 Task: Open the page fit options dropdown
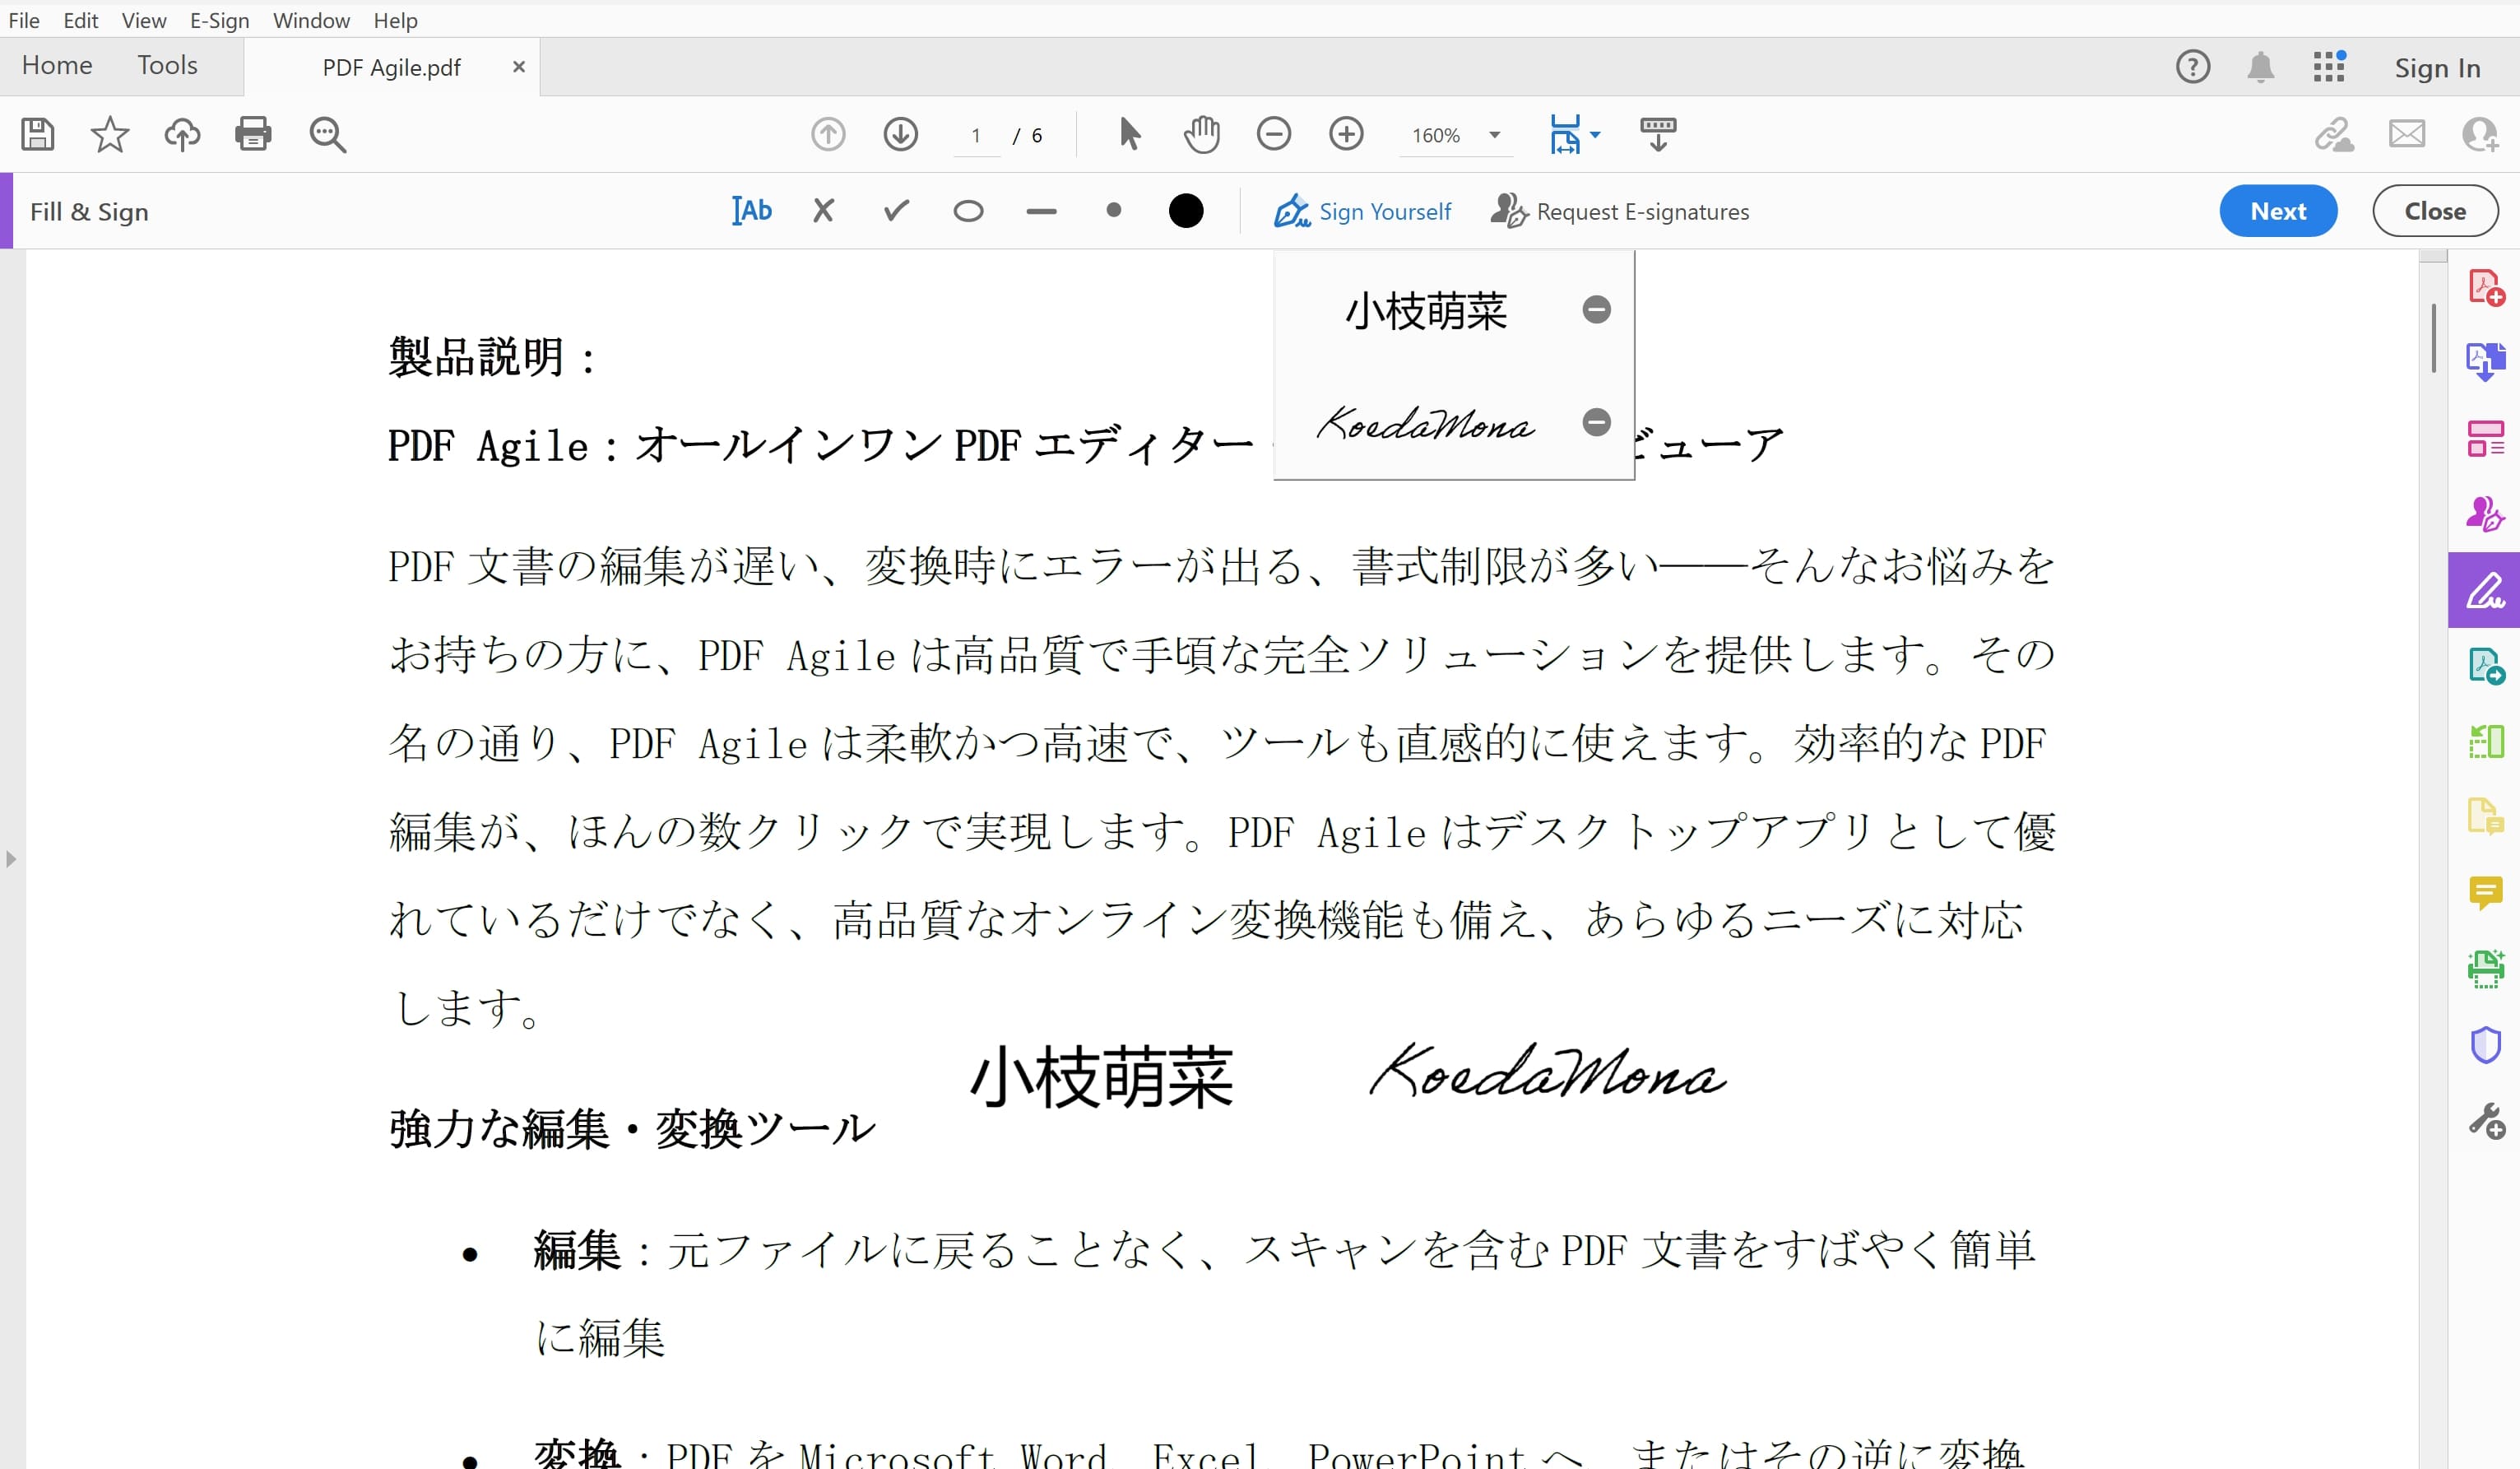point(1594,133)
